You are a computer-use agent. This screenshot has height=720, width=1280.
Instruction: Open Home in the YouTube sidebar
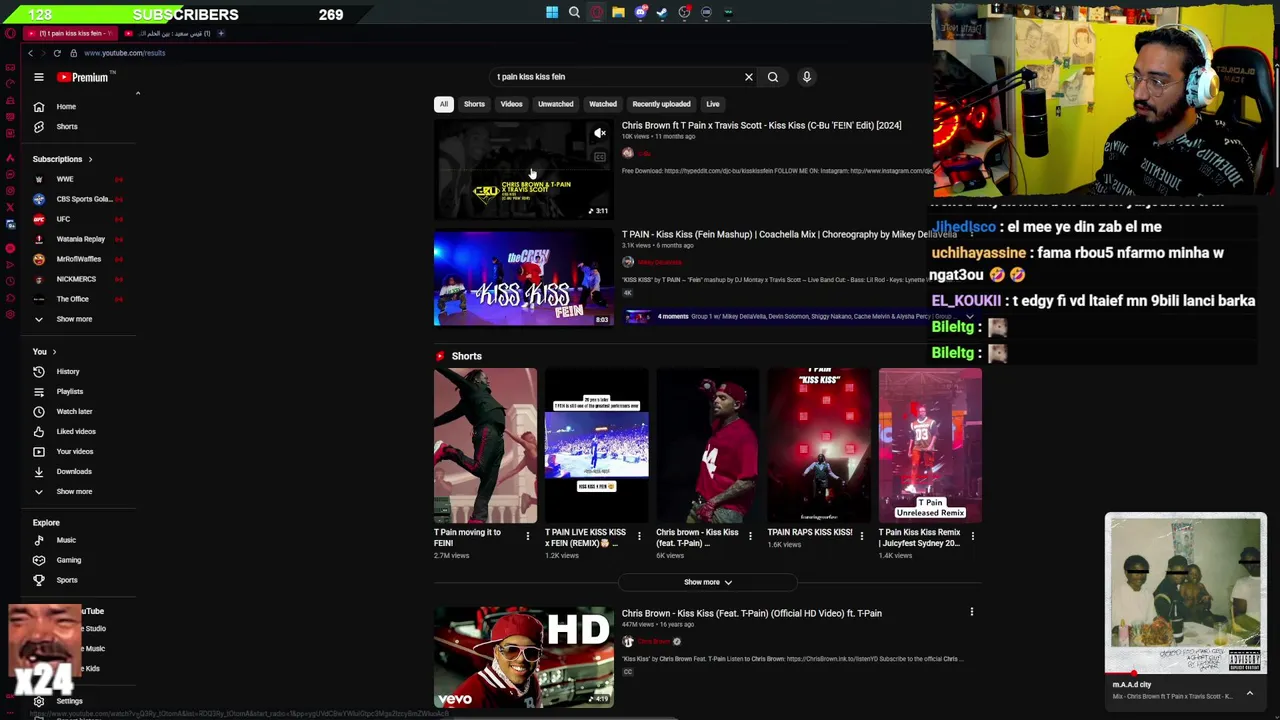click(x=66, y=107)
